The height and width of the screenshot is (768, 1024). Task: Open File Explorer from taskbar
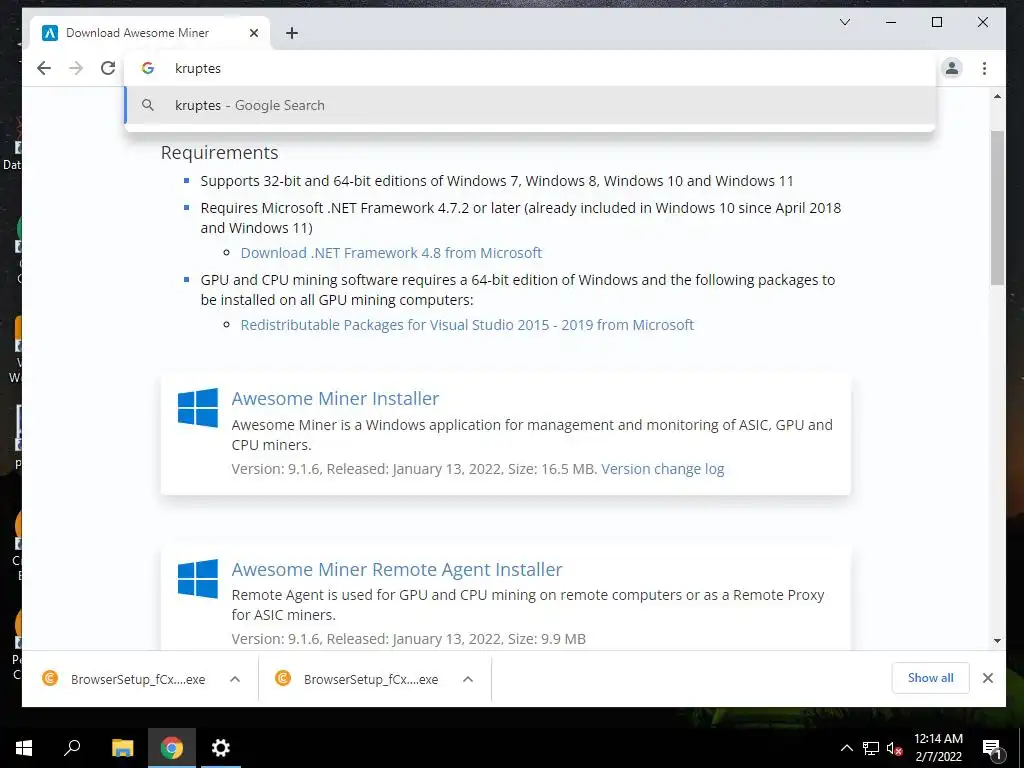point(122,748)
